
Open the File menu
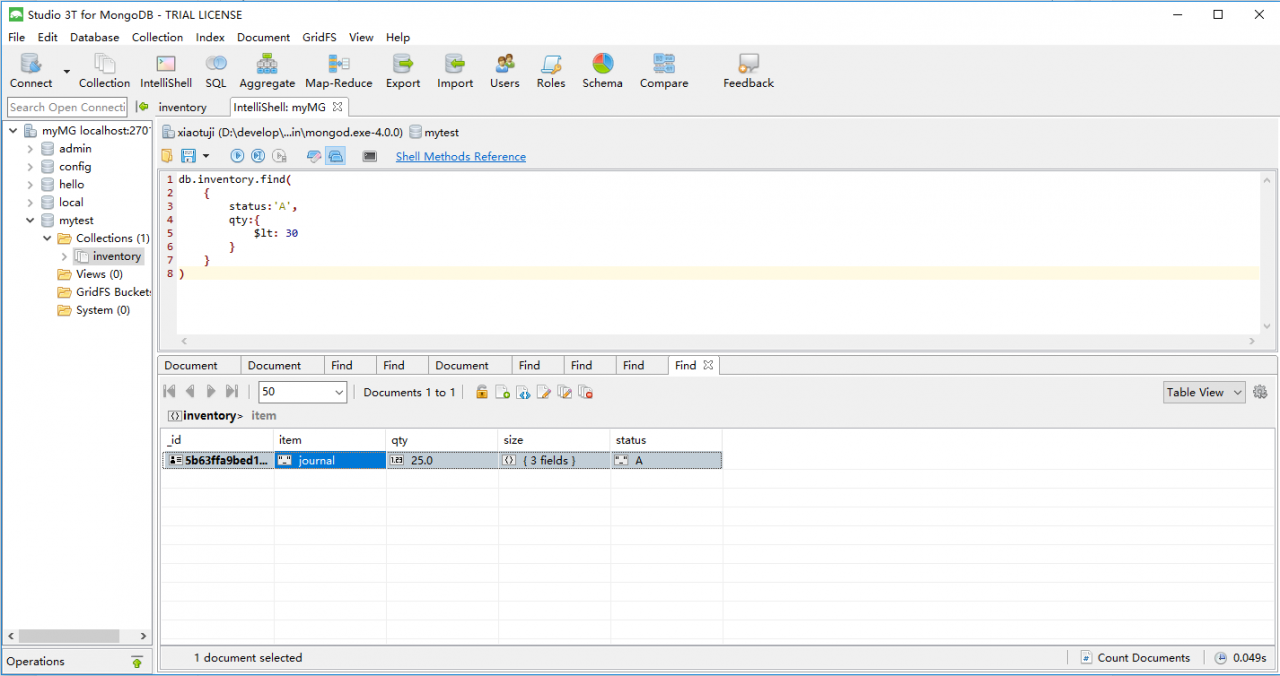pyautogui.click(x=17, y=37)
